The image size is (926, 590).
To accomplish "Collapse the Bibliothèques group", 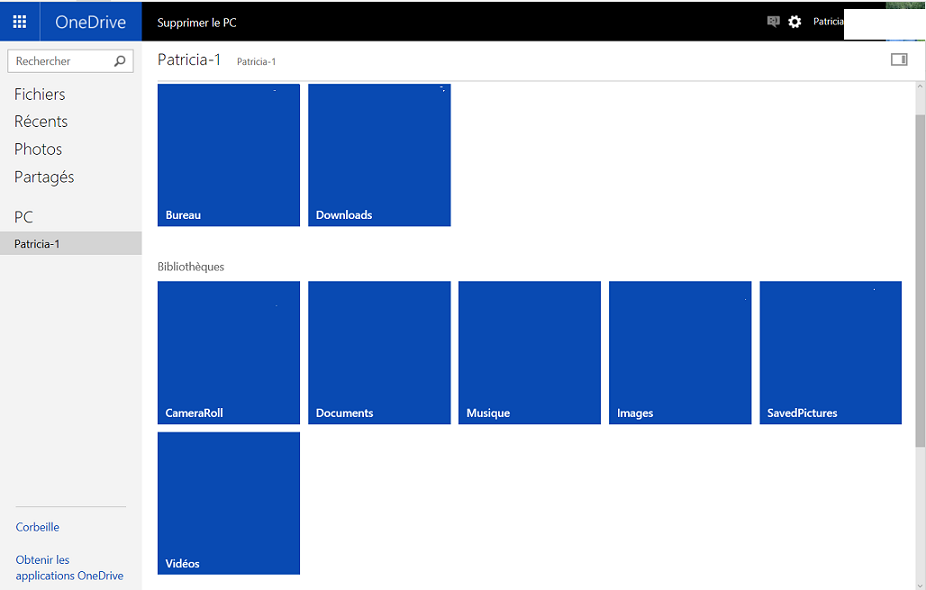I will 190,266.
